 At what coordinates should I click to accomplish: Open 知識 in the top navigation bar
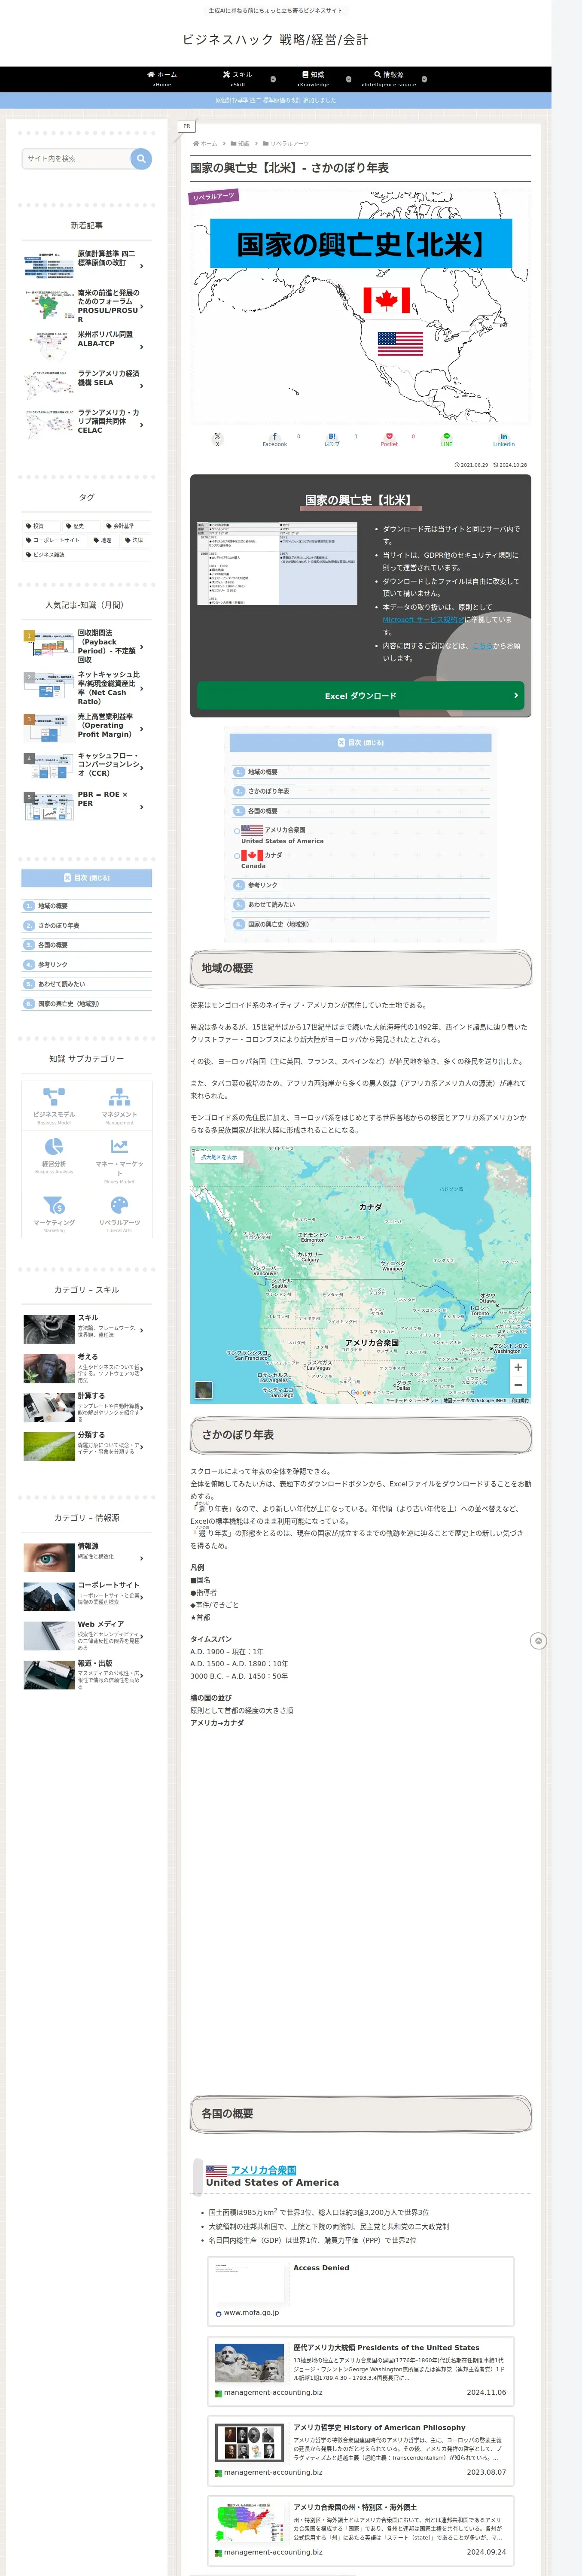[x=313, y=79]
